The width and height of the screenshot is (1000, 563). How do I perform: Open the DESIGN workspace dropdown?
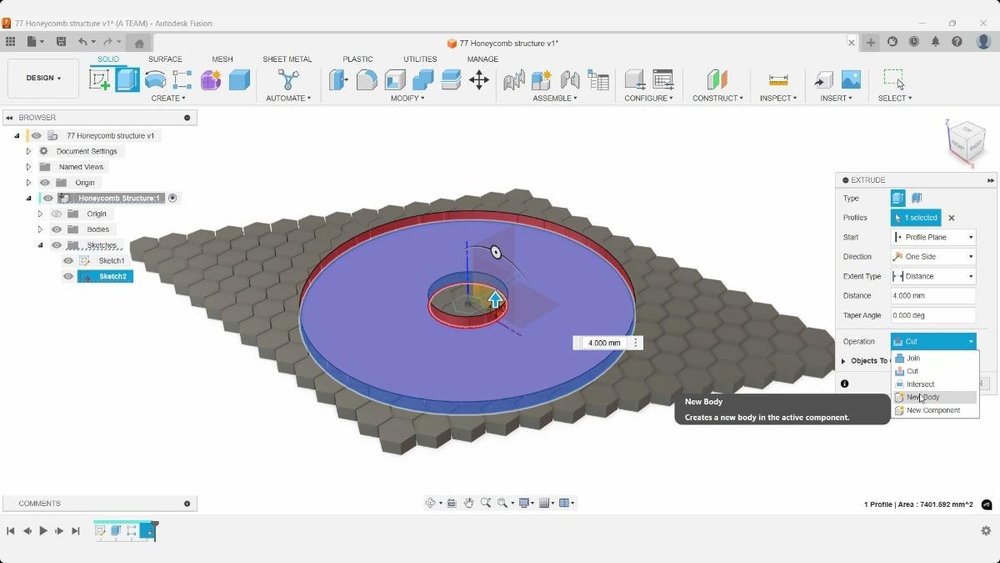[x=43, y=78]
